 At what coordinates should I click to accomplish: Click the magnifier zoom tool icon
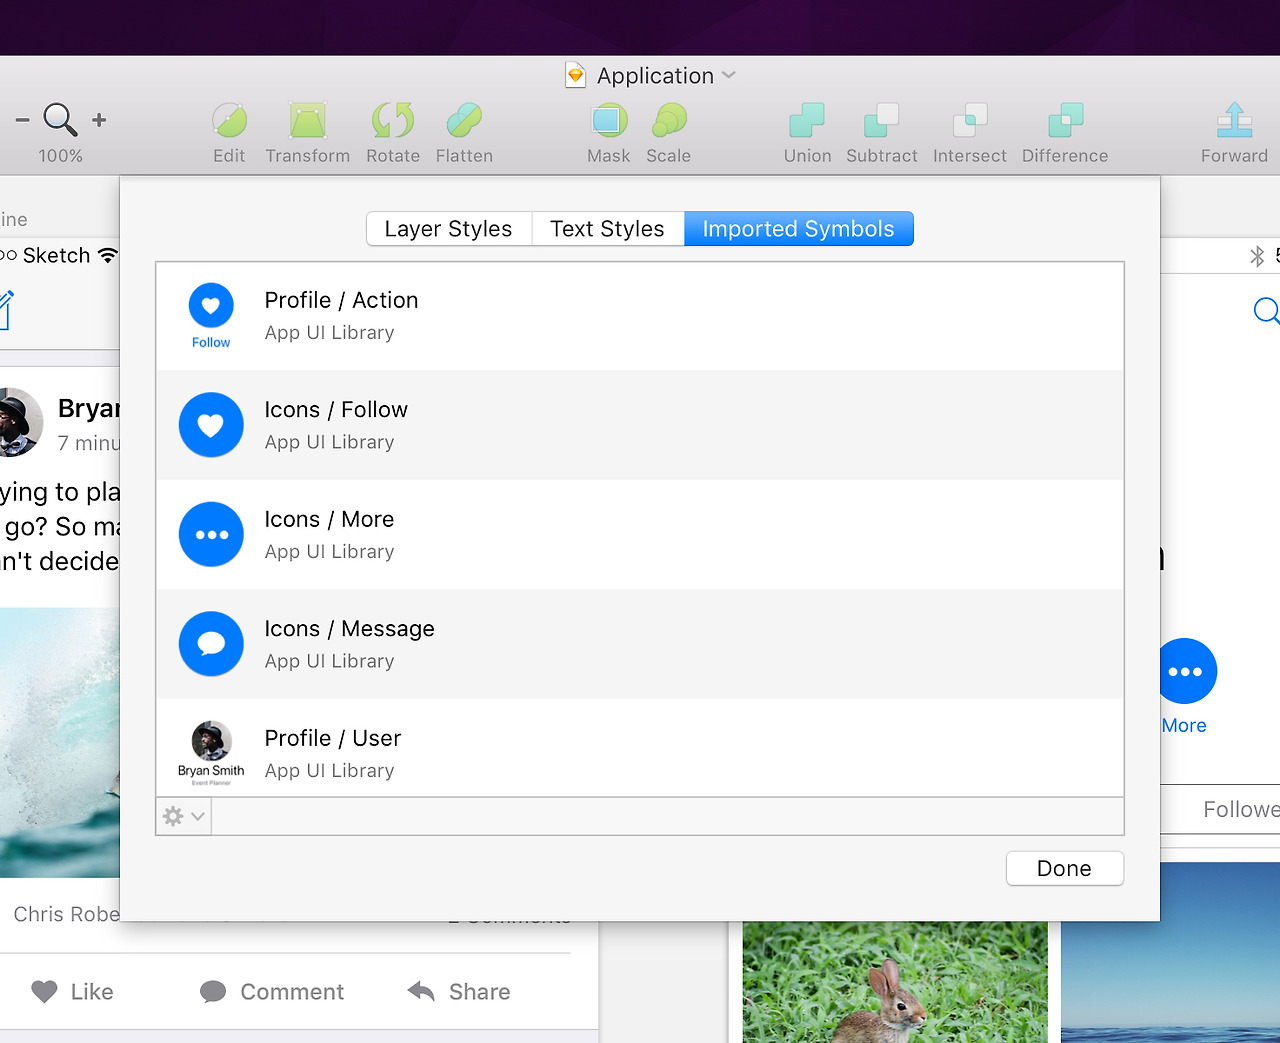[60, 120]
